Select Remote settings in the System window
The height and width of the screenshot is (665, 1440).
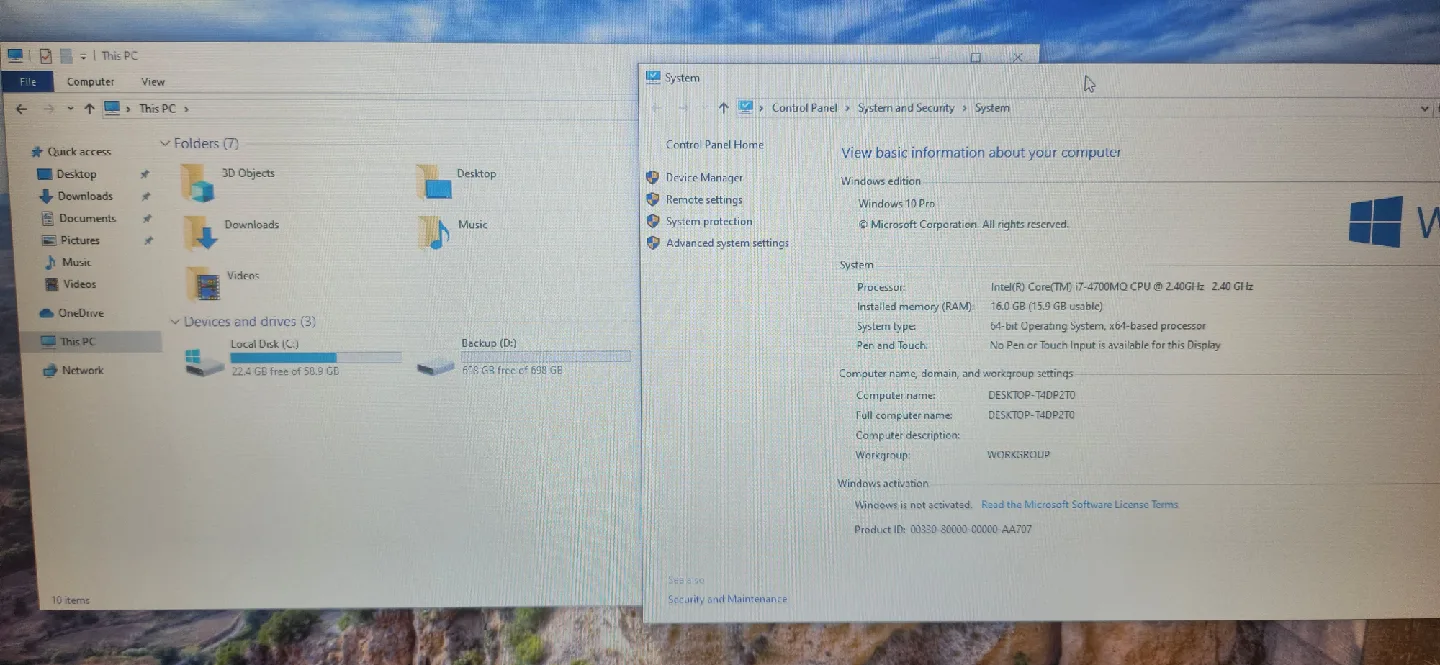click(704, 199)
